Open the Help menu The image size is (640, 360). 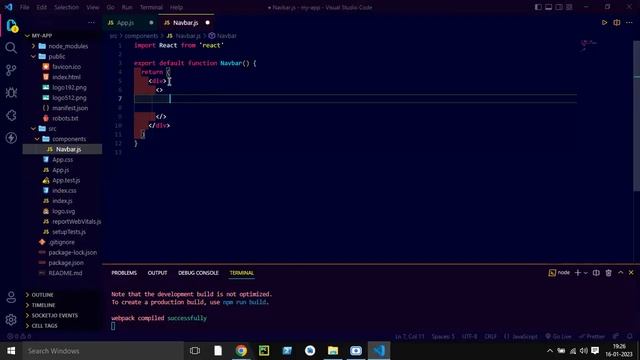pyautogui.click(x=176, y=7)
